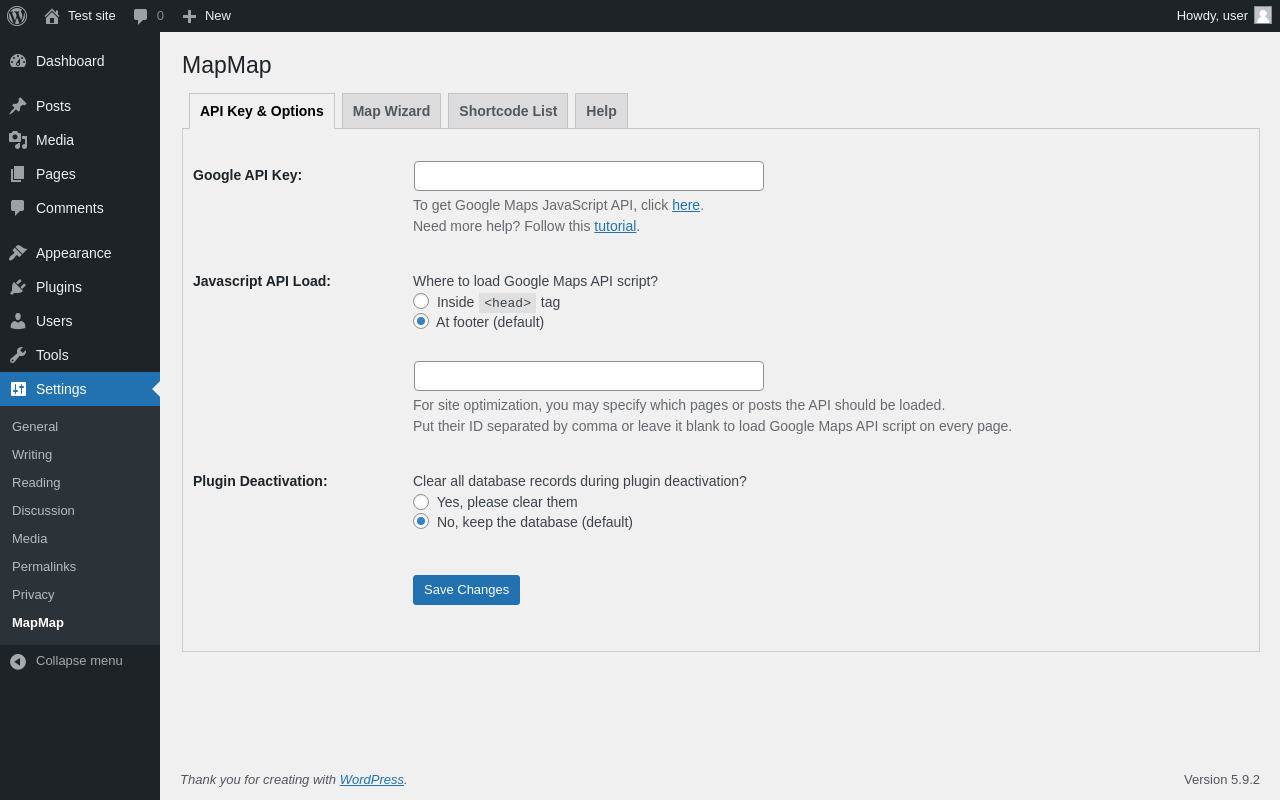Choose Yes, please clear them radio
The image size is (1280, 800).
[x=421, y=502]
